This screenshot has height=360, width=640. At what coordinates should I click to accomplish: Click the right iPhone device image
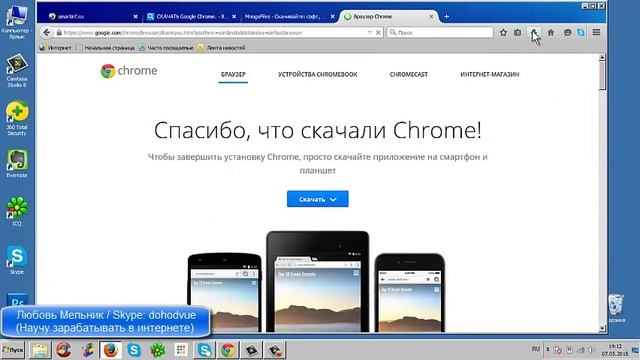click(409, 293)
